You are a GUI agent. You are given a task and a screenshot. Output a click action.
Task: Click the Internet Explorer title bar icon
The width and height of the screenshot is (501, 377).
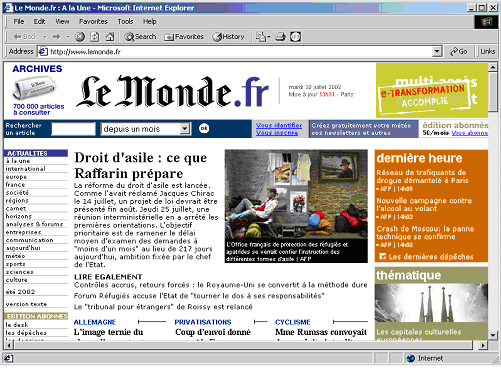pyautogui.click(x=8, y=8)
